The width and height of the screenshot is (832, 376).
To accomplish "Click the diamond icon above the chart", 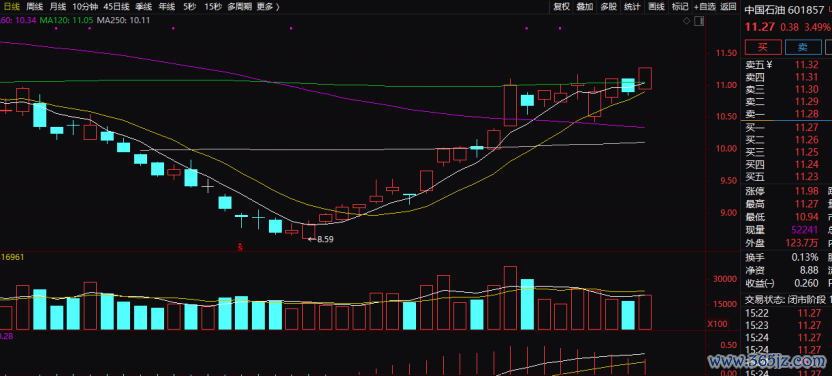I will tap(687, 21).
